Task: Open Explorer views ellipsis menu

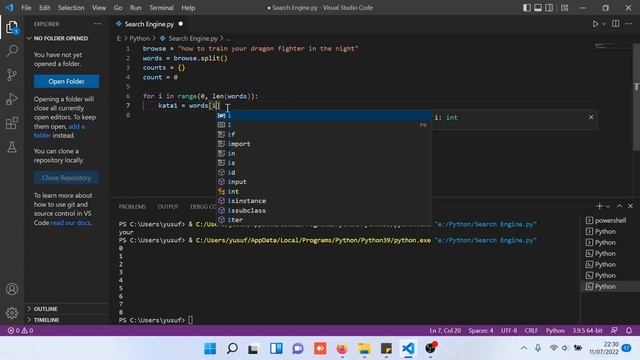Action: tap(98, 24)
